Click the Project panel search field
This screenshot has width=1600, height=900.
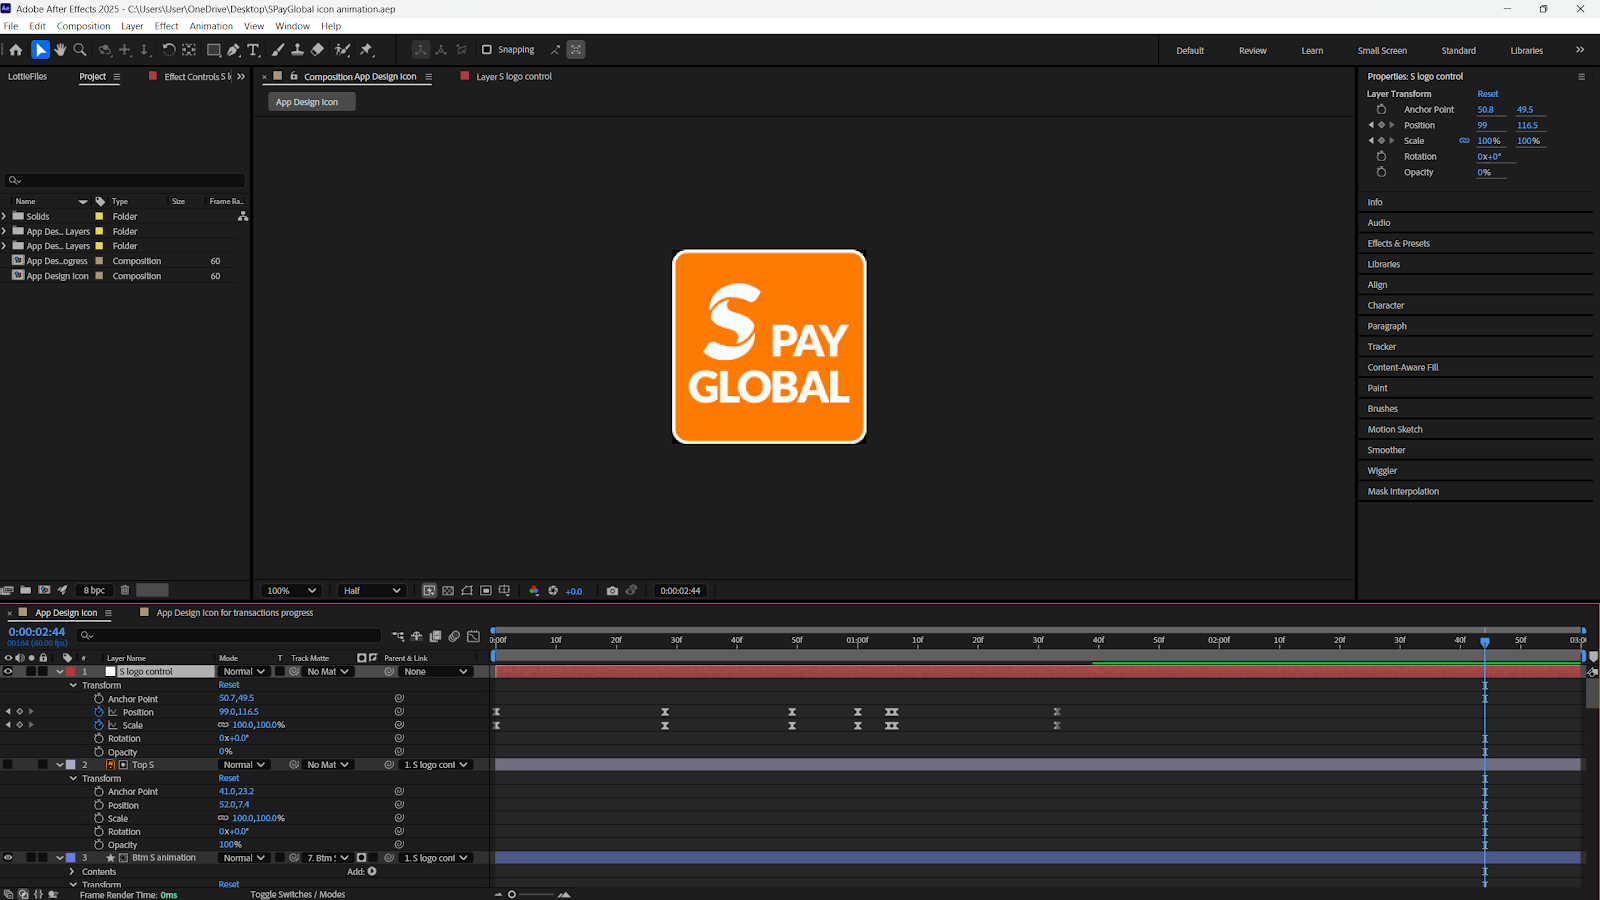tap(125, 181)
